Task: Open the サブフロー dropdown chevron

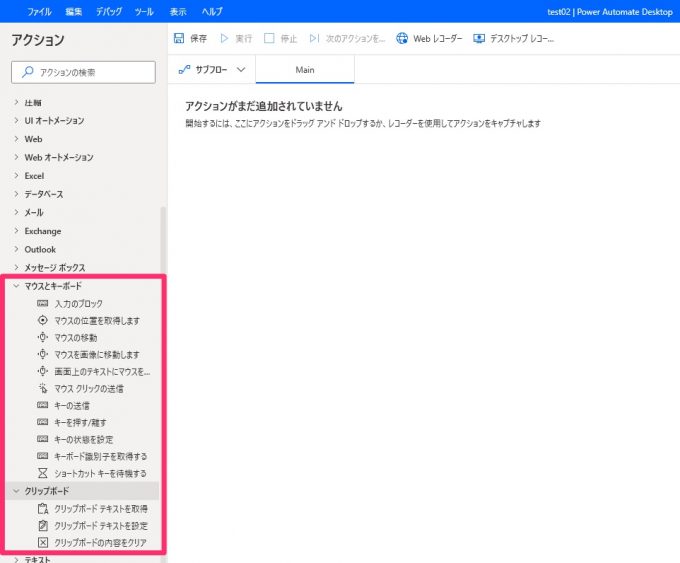Action: pyautogui.click(x=241, y=69)
